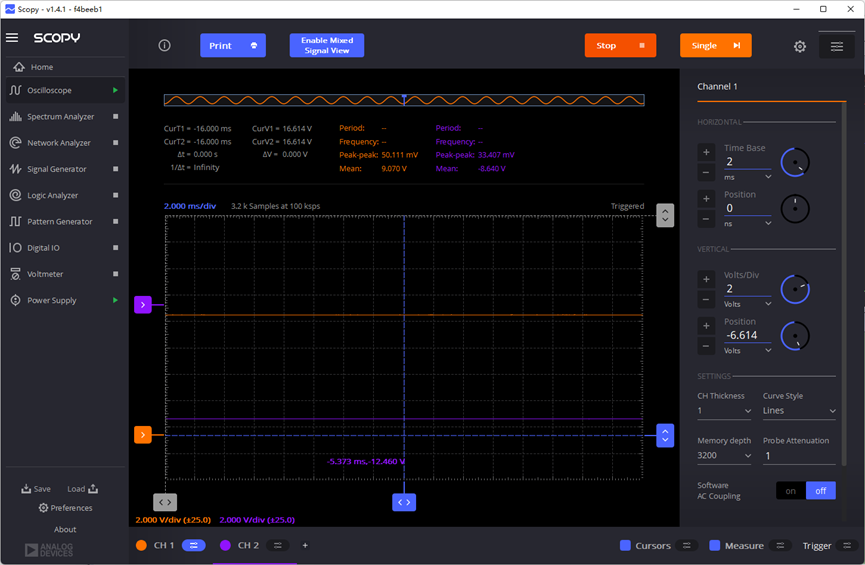Click the Time Base knob
This screenshot has height=565, width=865.
(795, 162)
